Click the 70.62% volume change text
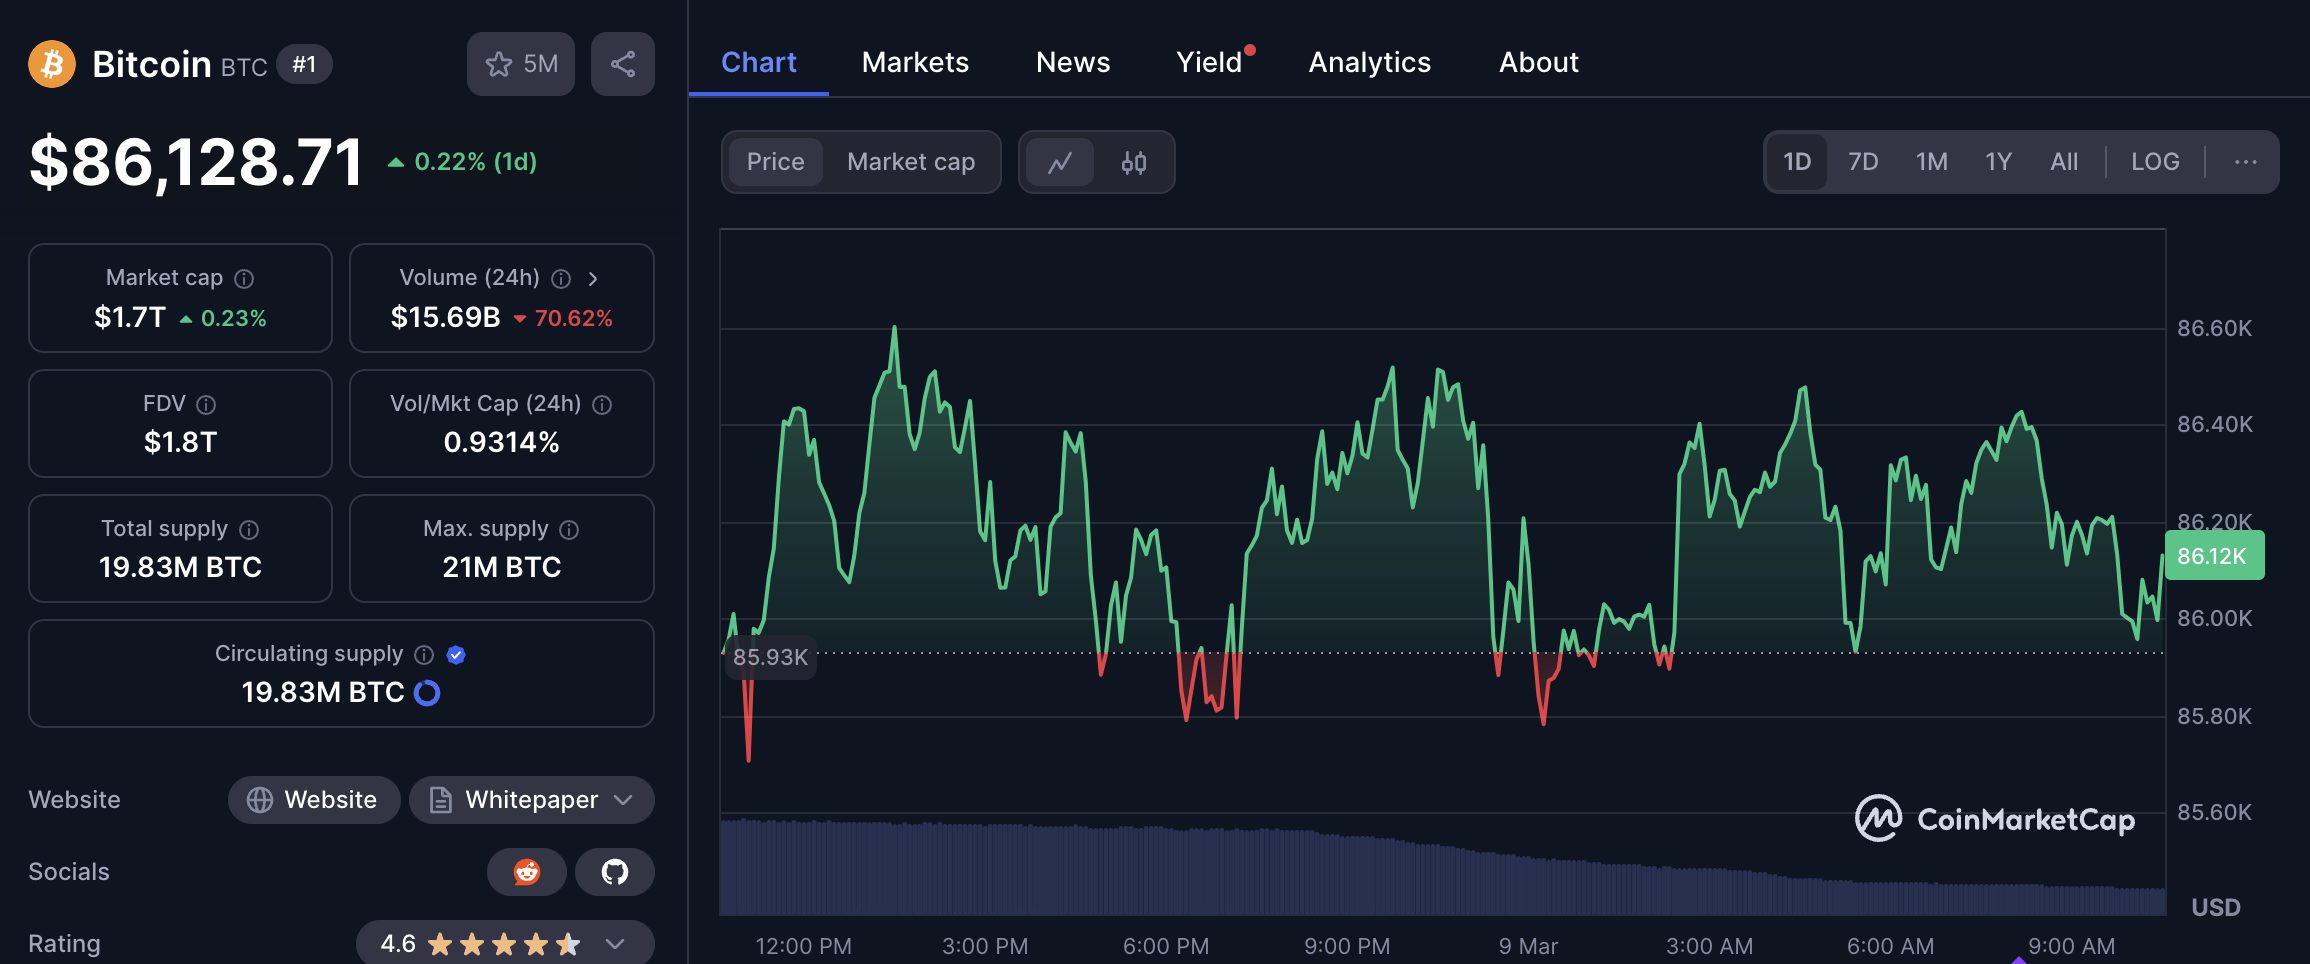 (x=573, y=318)
